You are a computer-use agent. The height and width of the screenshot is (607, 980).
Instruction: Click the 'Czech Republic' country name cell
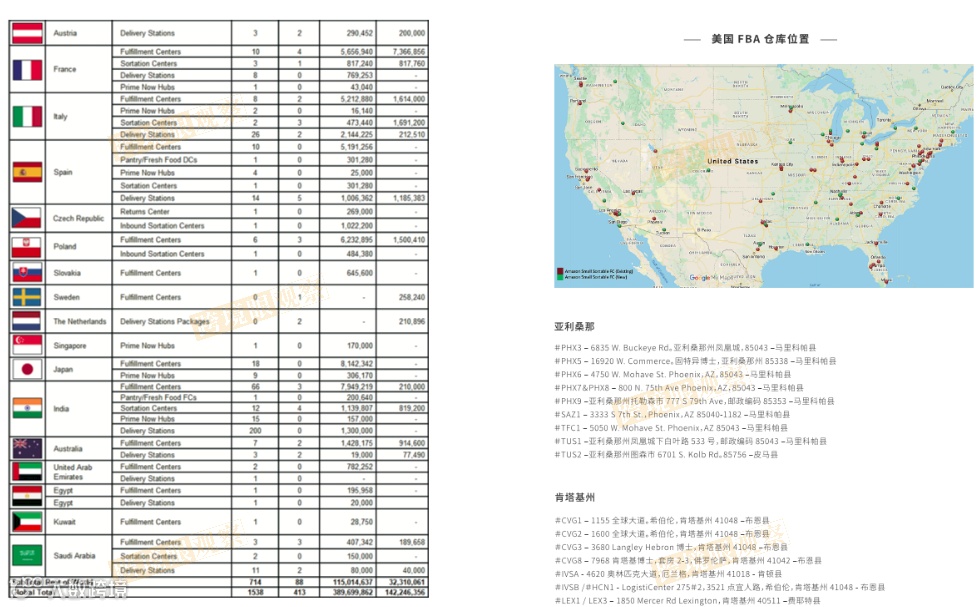pos(78,218)
